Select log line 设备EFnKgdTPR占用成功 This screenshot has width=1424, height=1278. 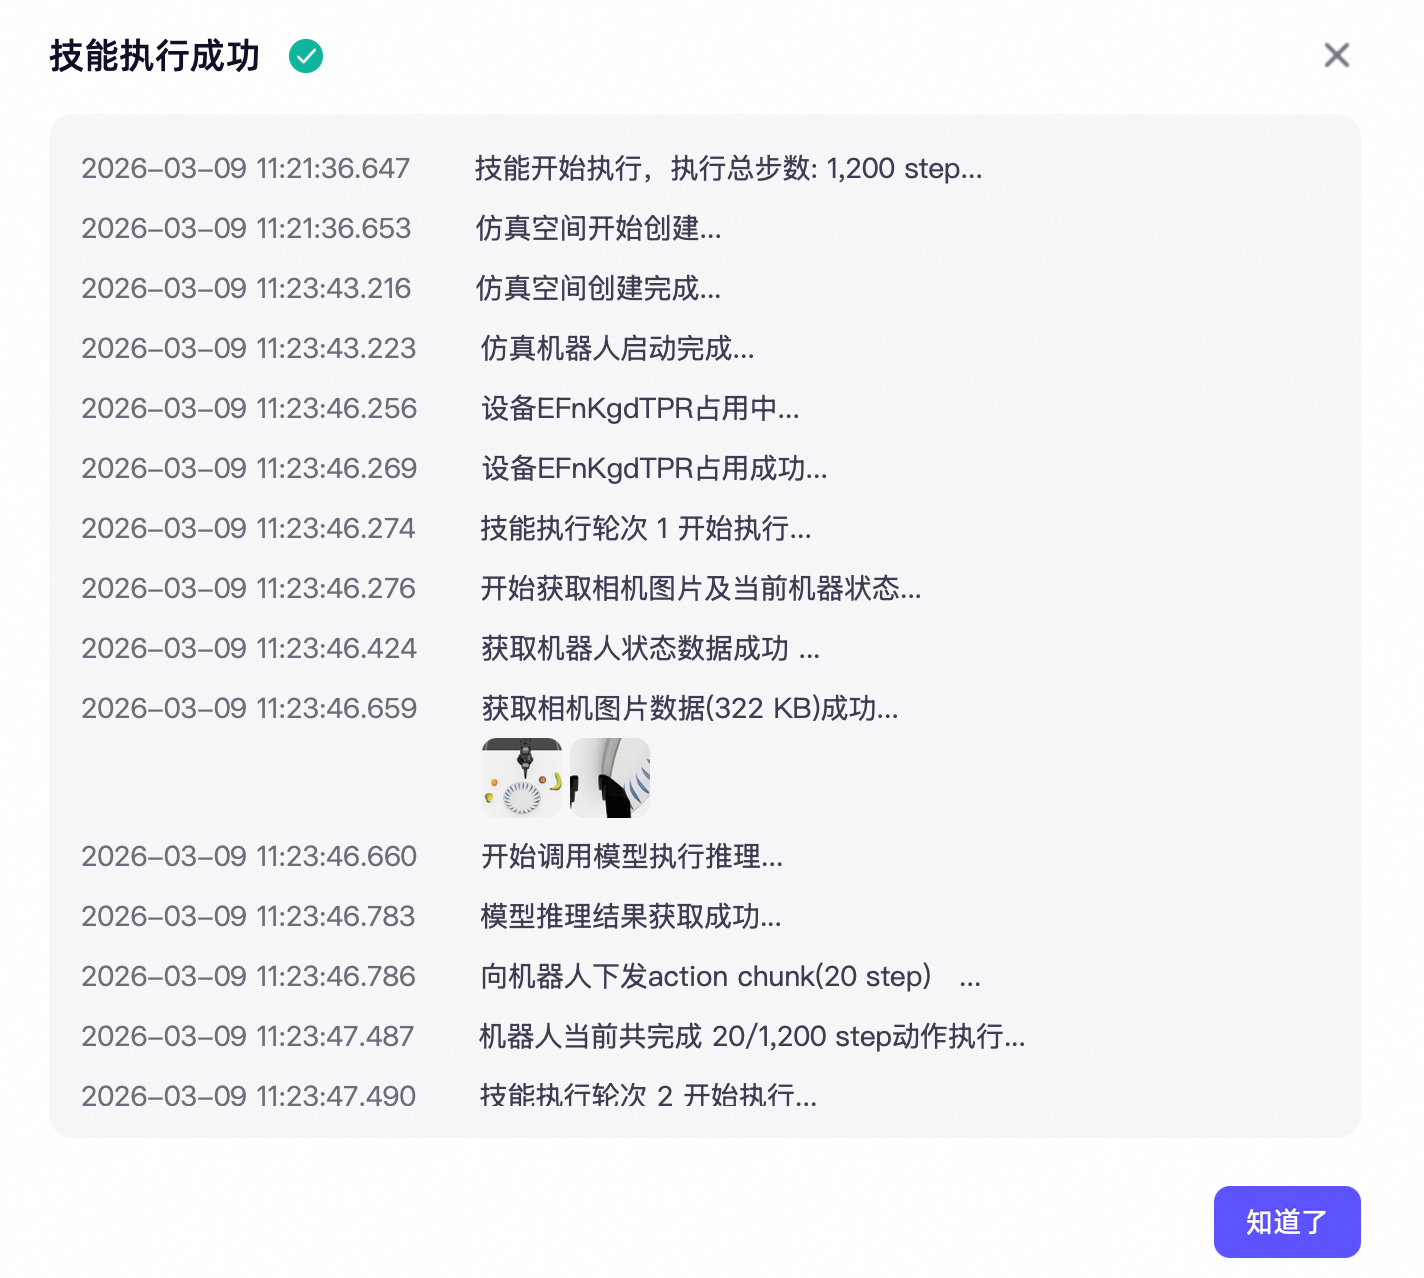pos(654,468)
